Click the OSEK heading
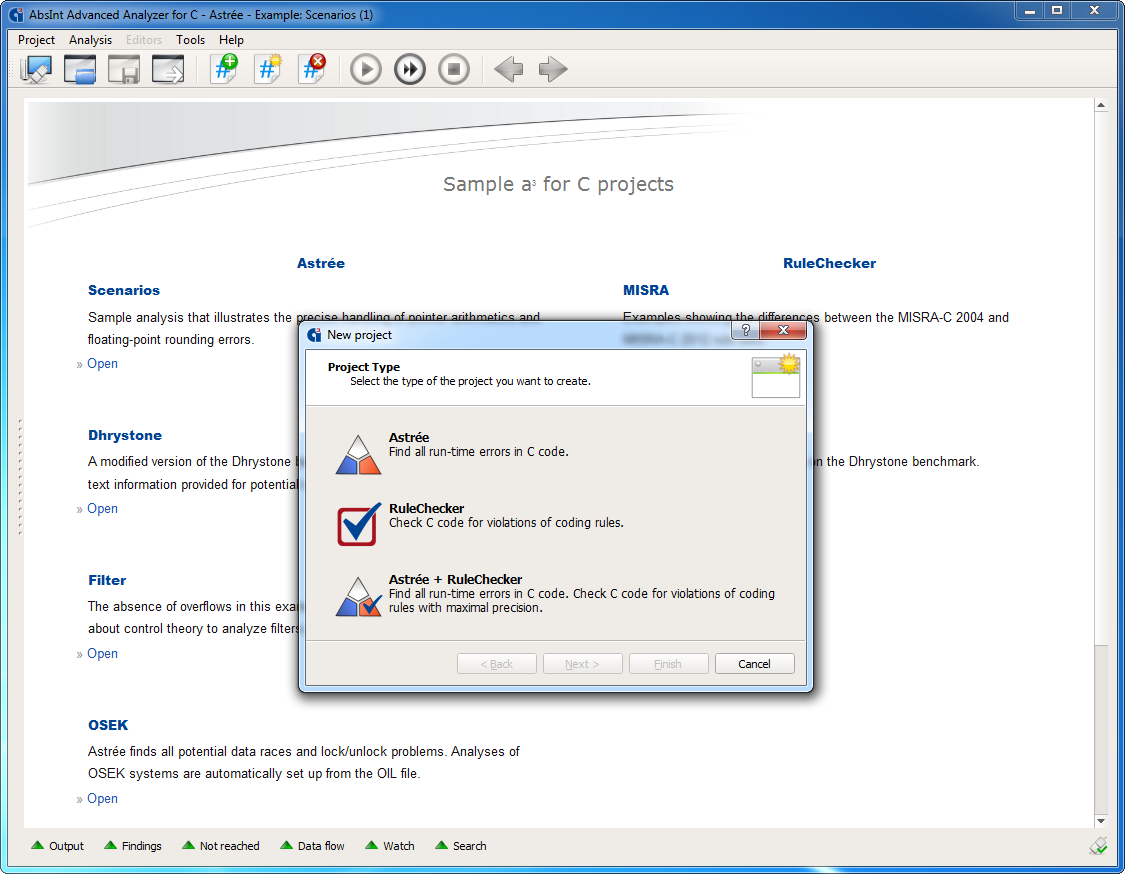The height and width of the screenshot is (874, 1125). [108, 725]
